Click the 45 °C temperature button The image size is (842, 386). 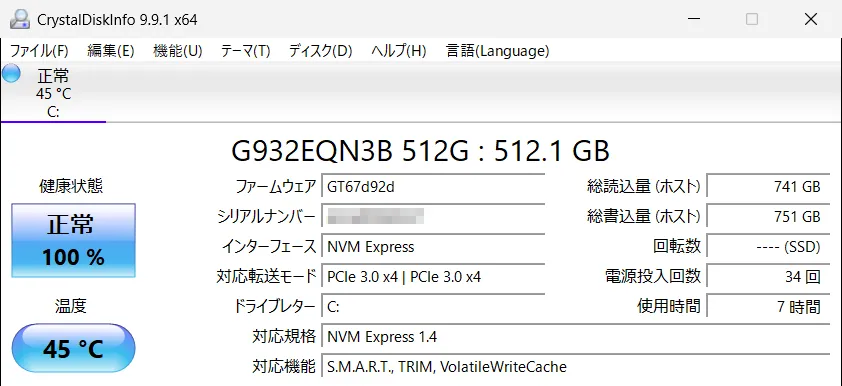[74, 348]
